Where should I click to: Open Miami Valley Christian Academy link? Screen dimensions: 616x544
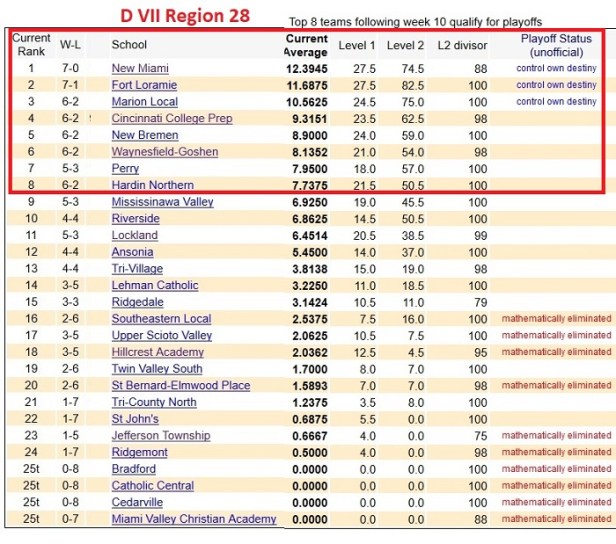(x=193, y=519)
